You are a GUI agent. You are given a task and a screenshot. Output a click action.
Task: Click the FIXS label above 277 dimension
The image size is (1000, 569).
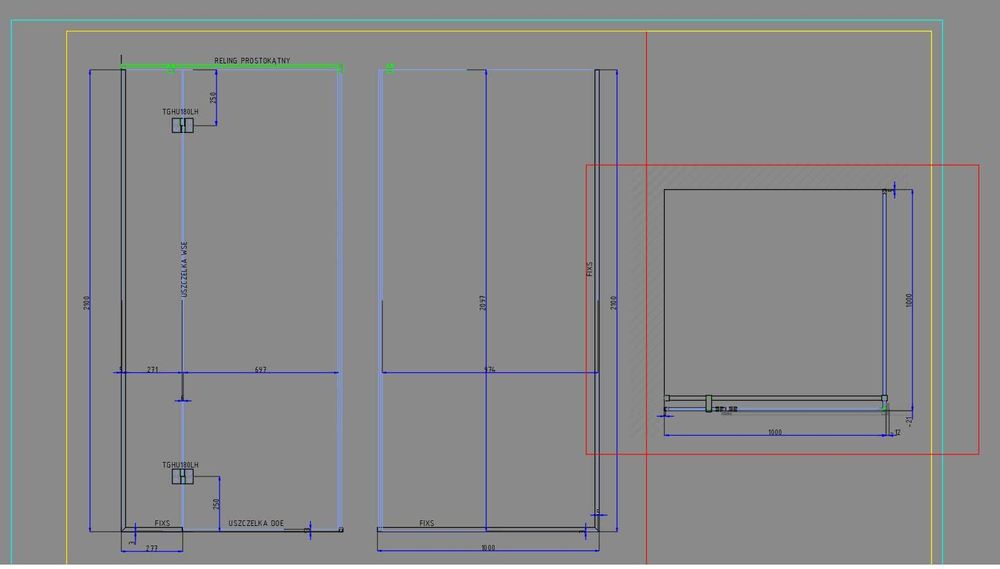coord(163,523)
